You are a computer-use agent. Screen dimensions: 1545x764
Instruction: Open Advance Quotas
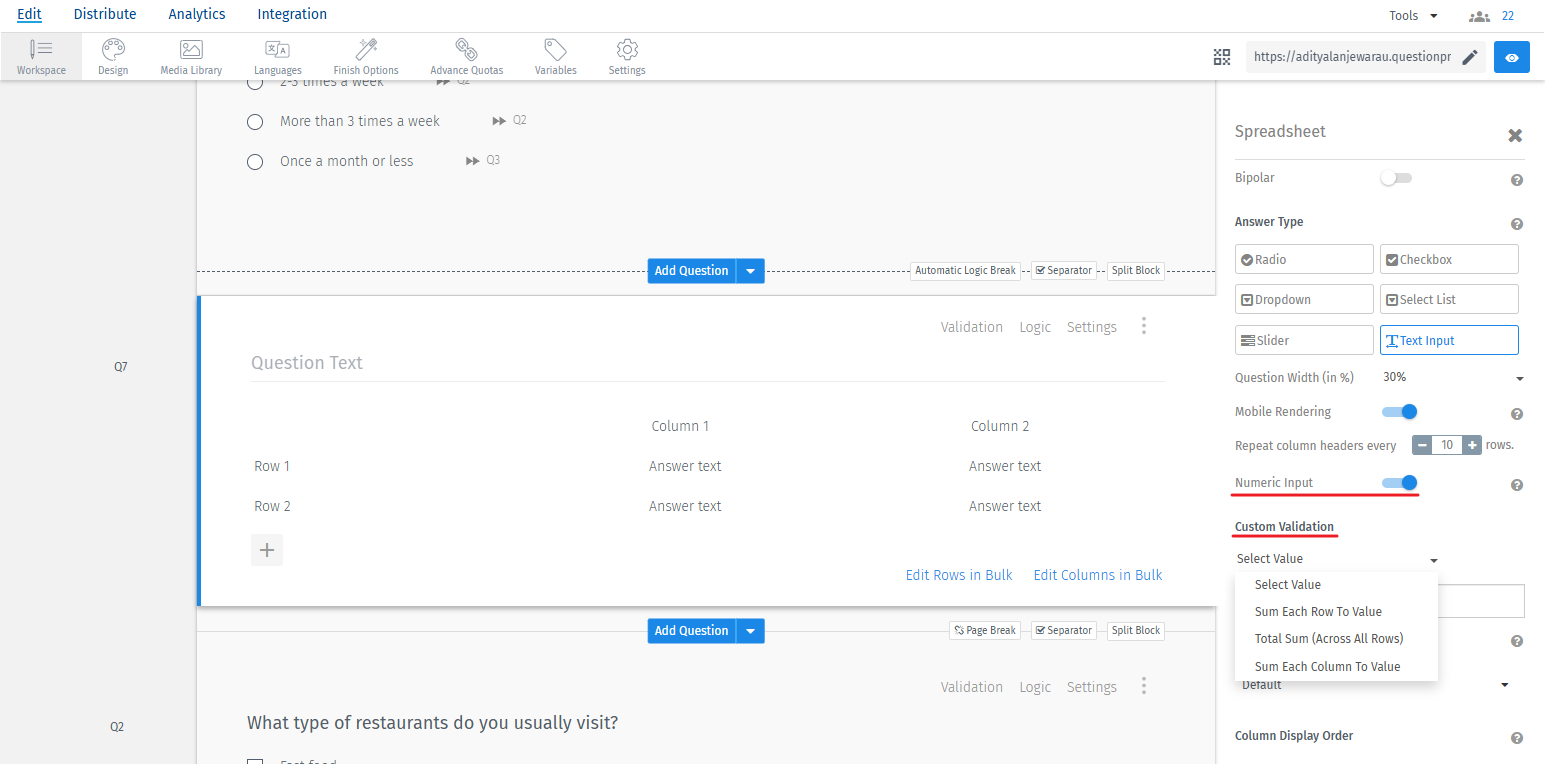pos(466,57)
